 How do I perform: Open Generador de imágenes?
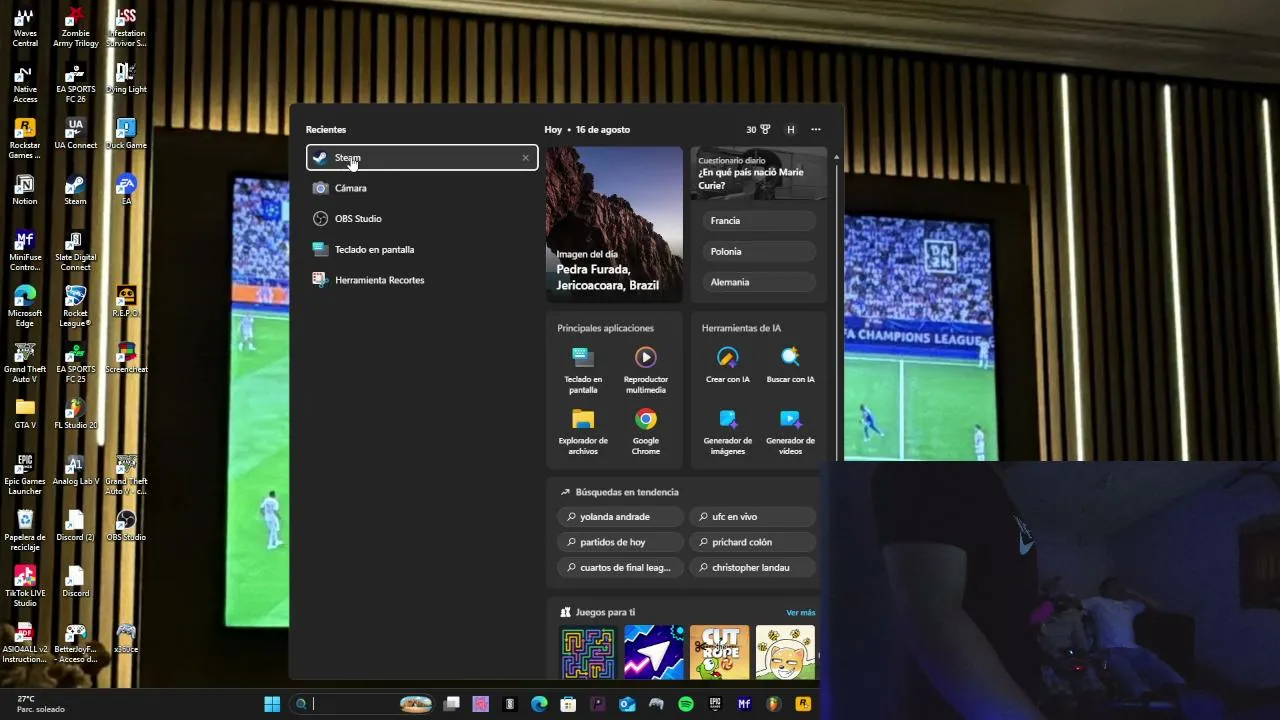[x=728, y=432]
